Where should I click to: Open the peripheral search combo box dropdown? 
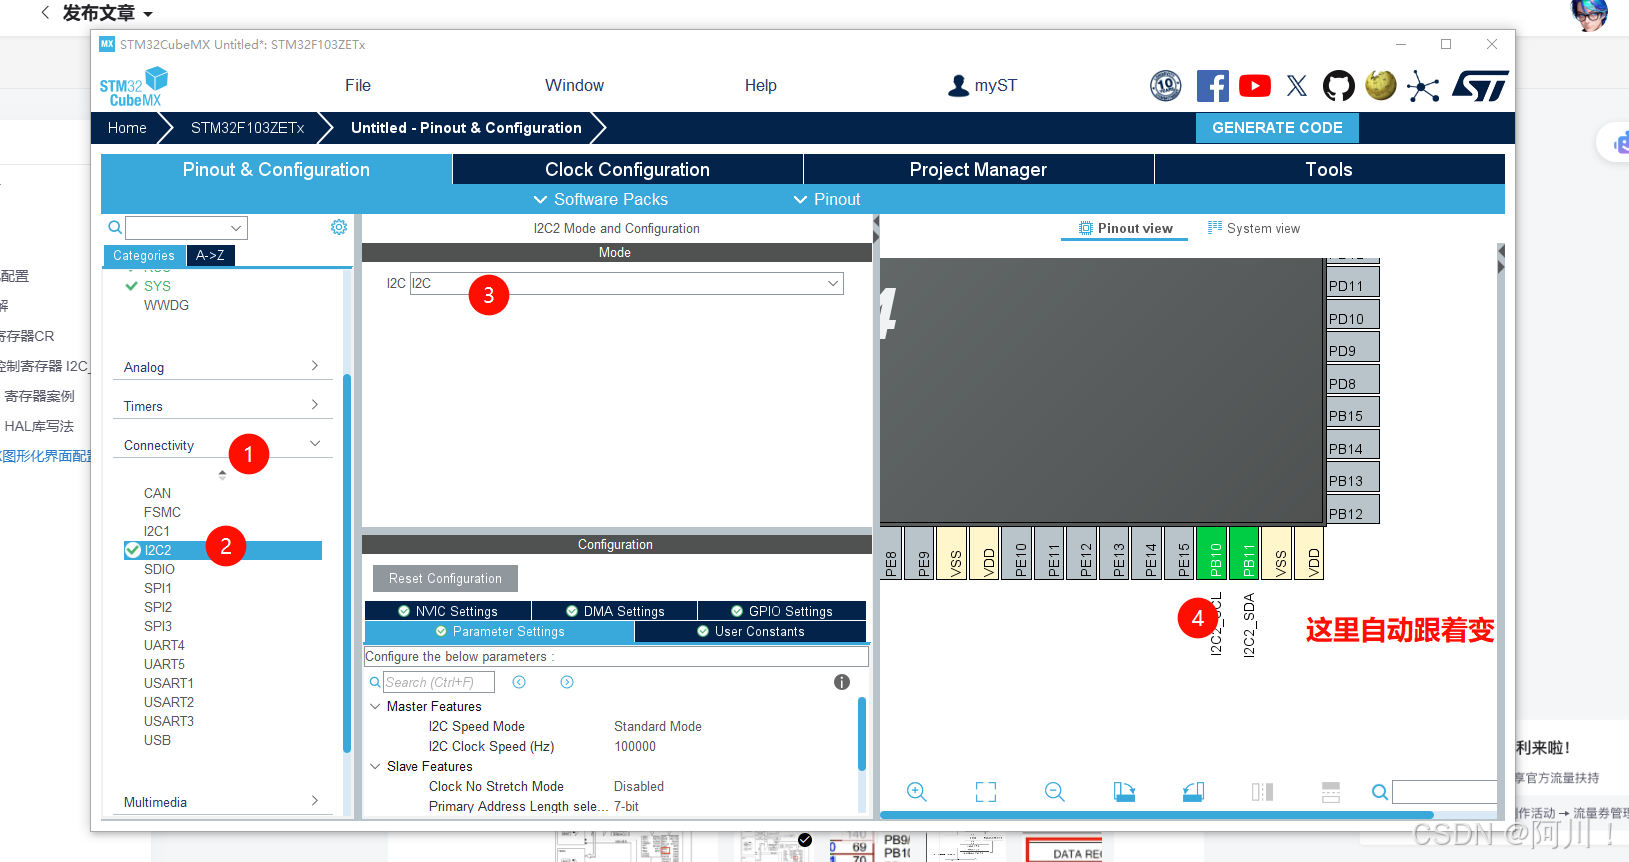pyautogui.click(x=236, y=228)
